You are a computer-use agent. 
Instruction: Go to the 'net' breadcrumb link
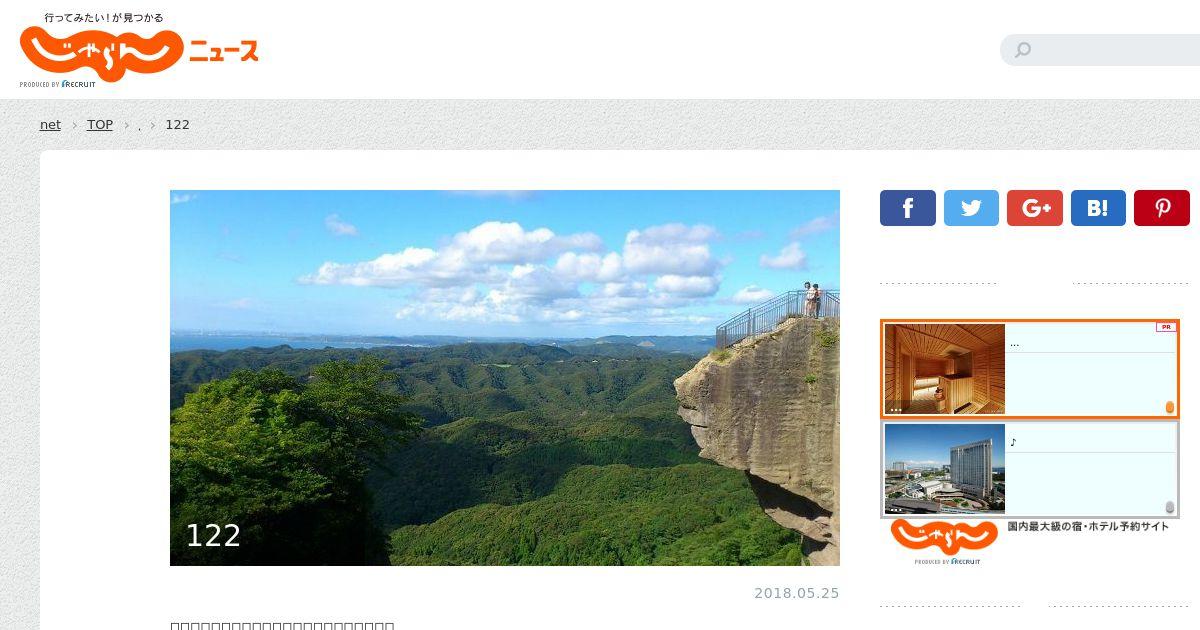pyautogui.click(x=50, y=125)
